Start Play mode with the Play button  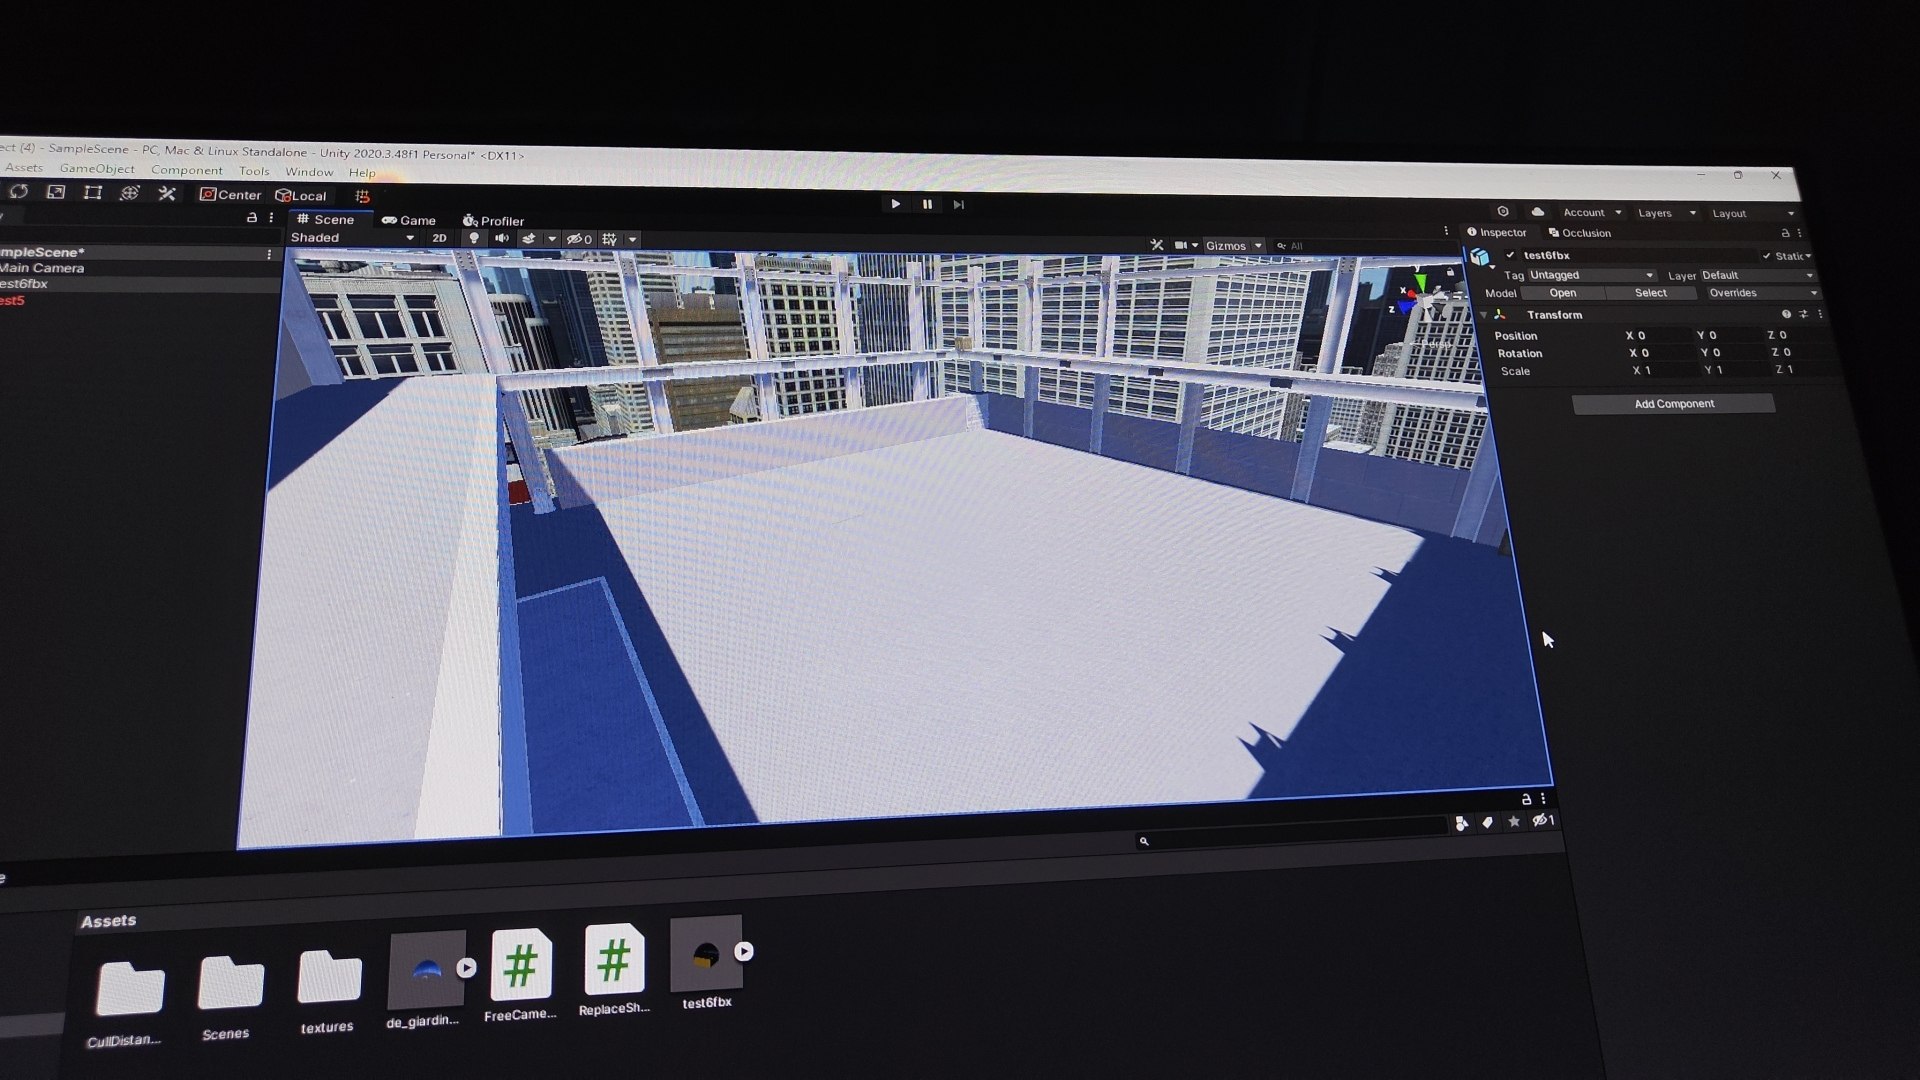[896, 204]
